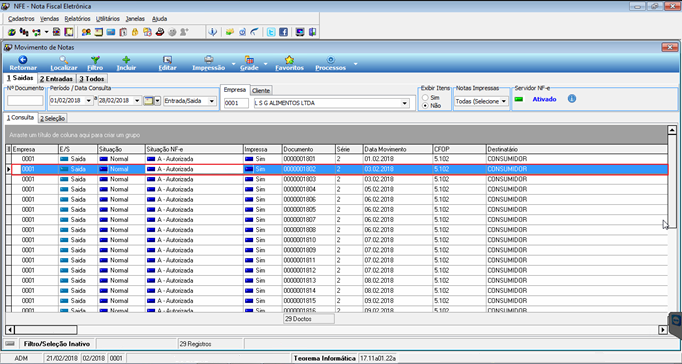
Task: Open the Ajuda menu
Action: pos(160,19)
